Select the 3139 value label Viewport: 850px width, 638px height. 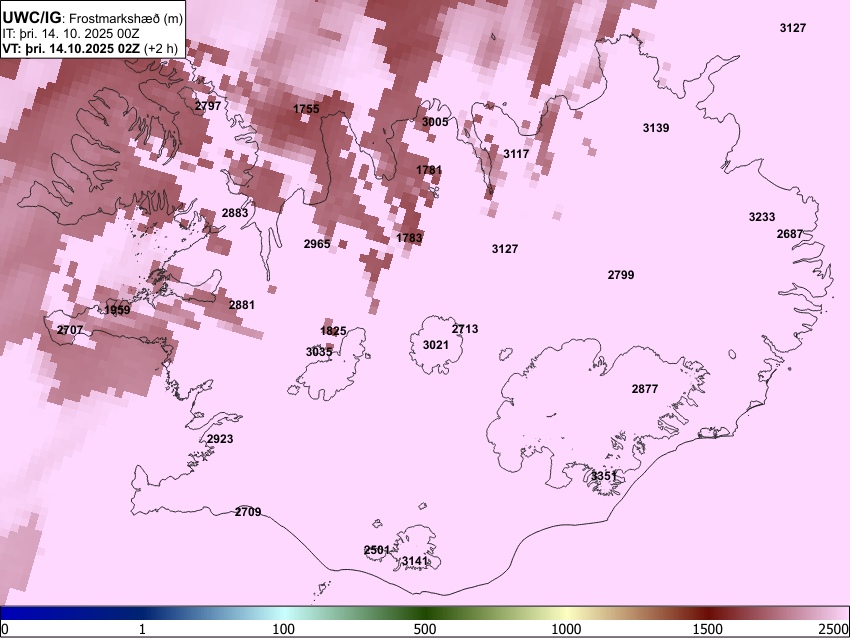(x=656, y=128)
